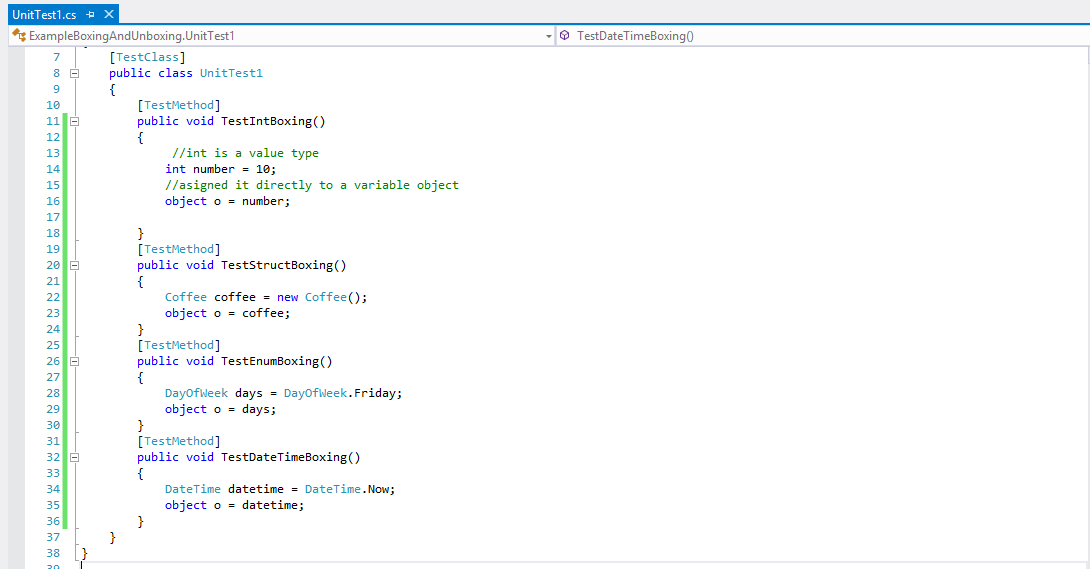Viewport: 1090px width, 569px height.
Task: Close the UnitTest1.cs tab
Action: click(x=108, y=14)
